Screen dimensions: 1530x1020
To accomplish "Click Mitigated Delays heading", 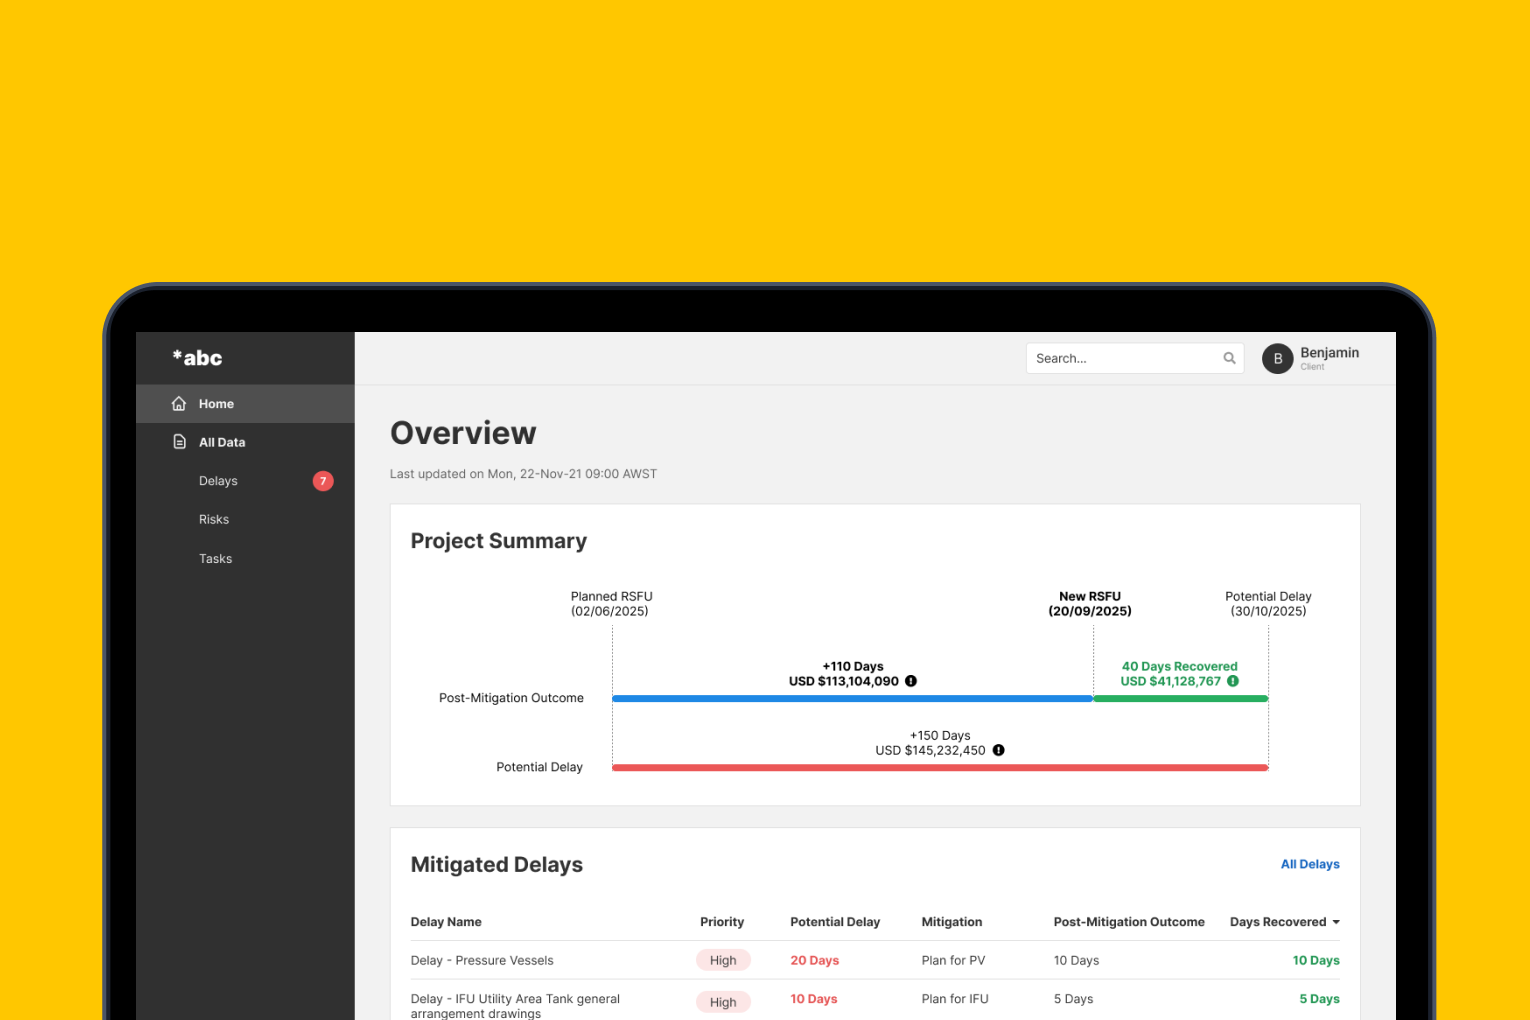I will [x=497, y=865].
